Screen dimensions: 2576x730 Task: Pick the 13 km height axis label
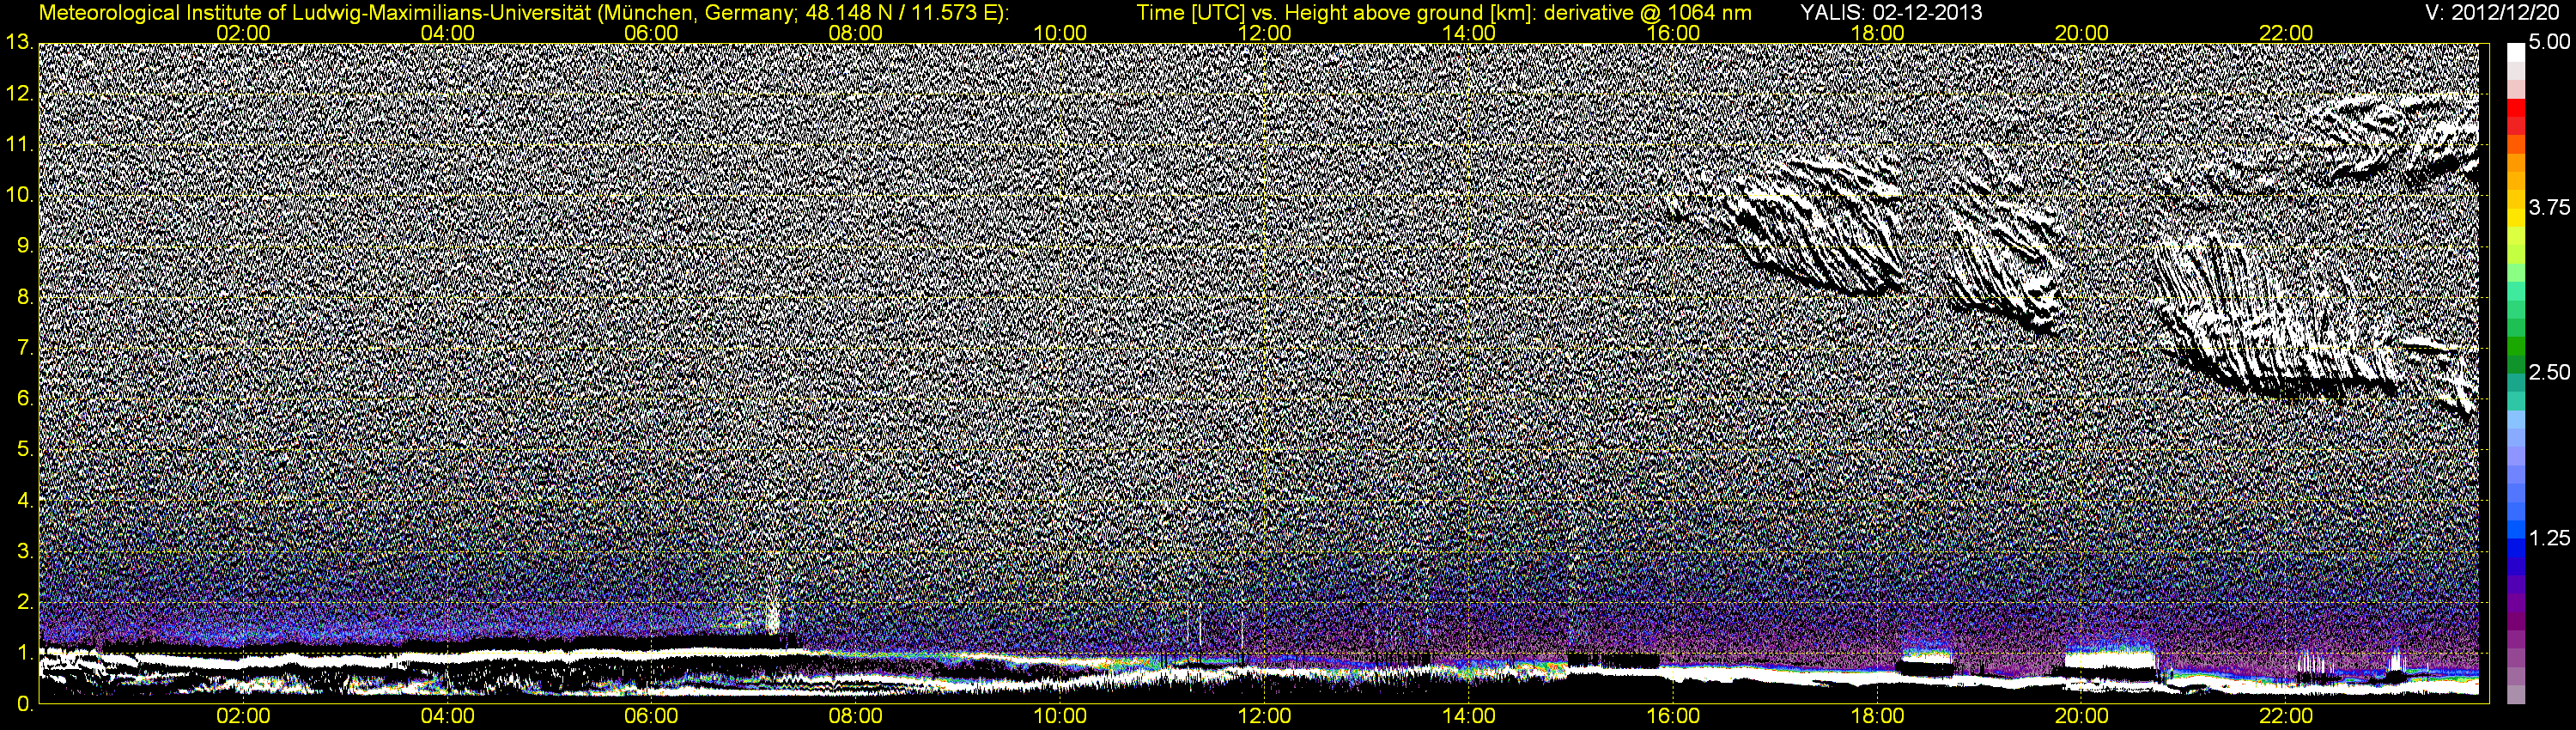[18, 42]
